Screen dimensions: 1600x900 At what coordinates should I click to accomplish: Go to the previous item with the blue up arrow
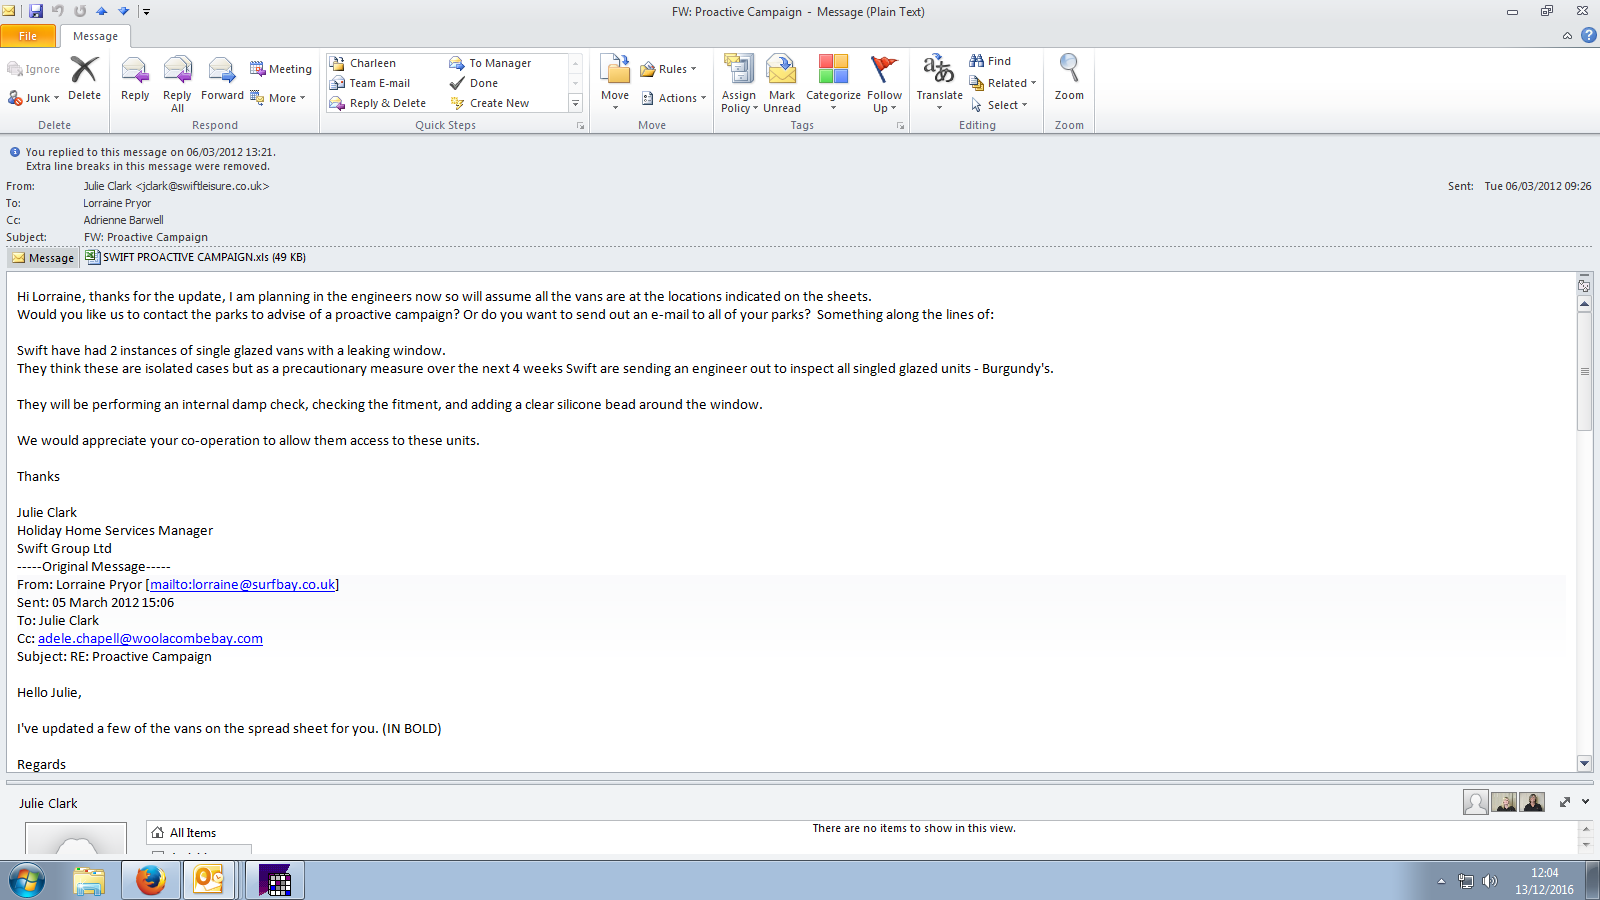tap(102, 11)
